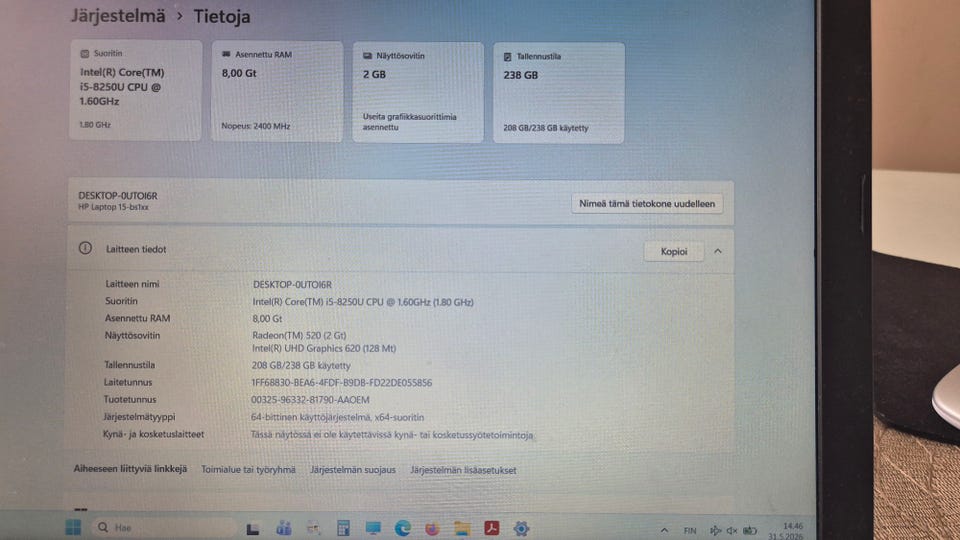Click the storage icon on Tallennustila card
This screenshot has height=540, width=960.
click(508, 57)
